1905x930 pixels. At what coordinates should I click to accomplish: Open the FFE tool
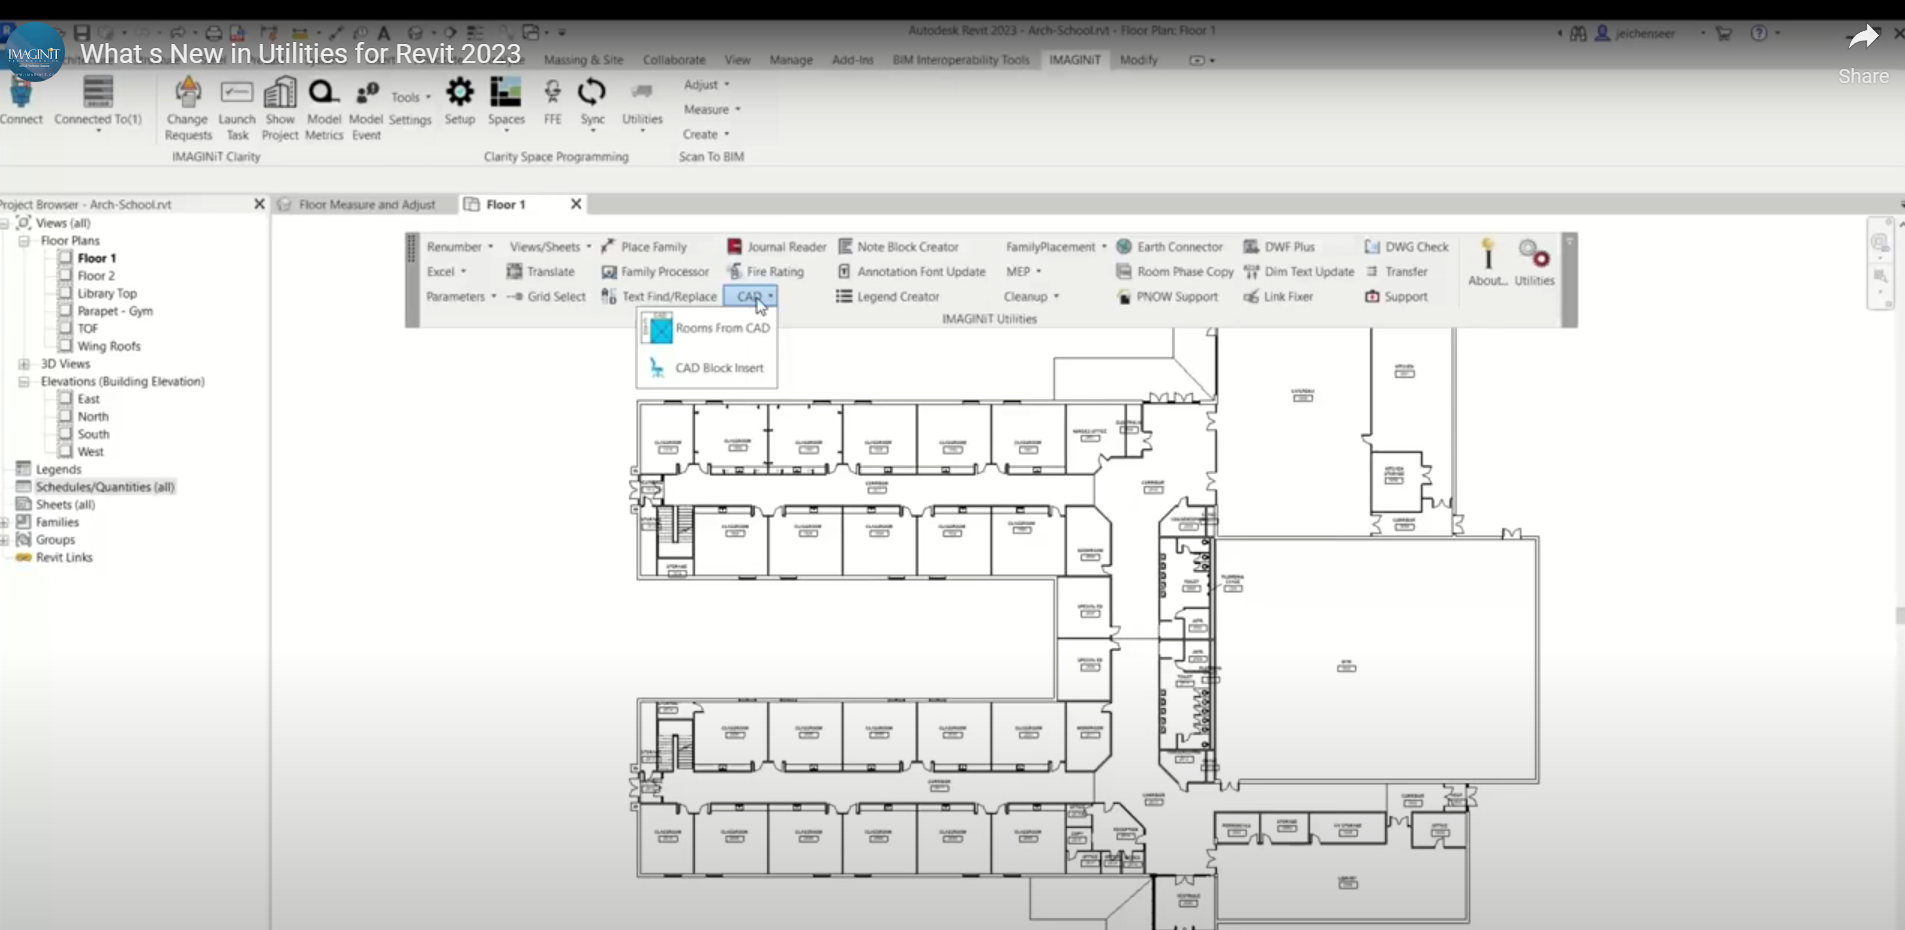tap(552, 102)
